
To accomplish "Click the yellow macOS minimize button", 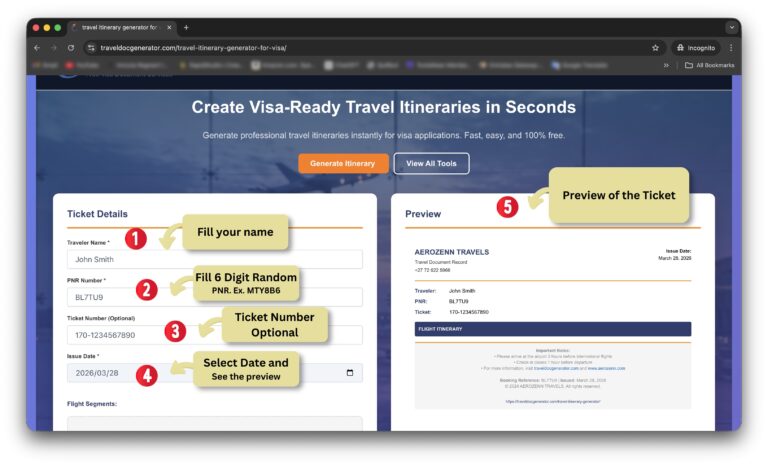I will coord(47,28).
